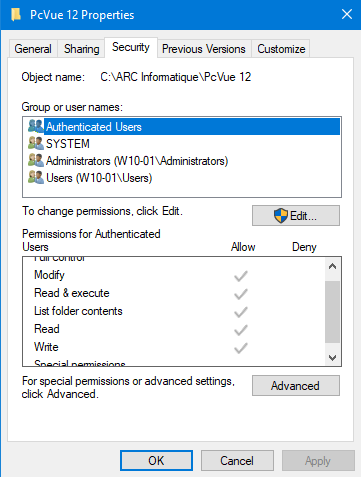The width and height of the screenshot is (361, 477).
Task: Click the Write allow checkmark
Action: (x=241, y=348)
